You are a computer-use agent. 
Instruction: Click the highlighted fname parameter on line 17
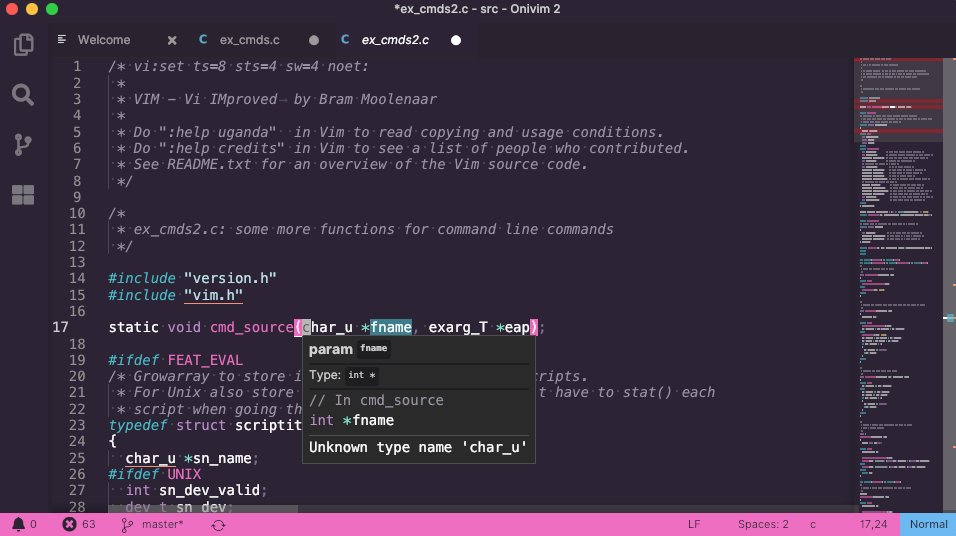tap(391, 327)
